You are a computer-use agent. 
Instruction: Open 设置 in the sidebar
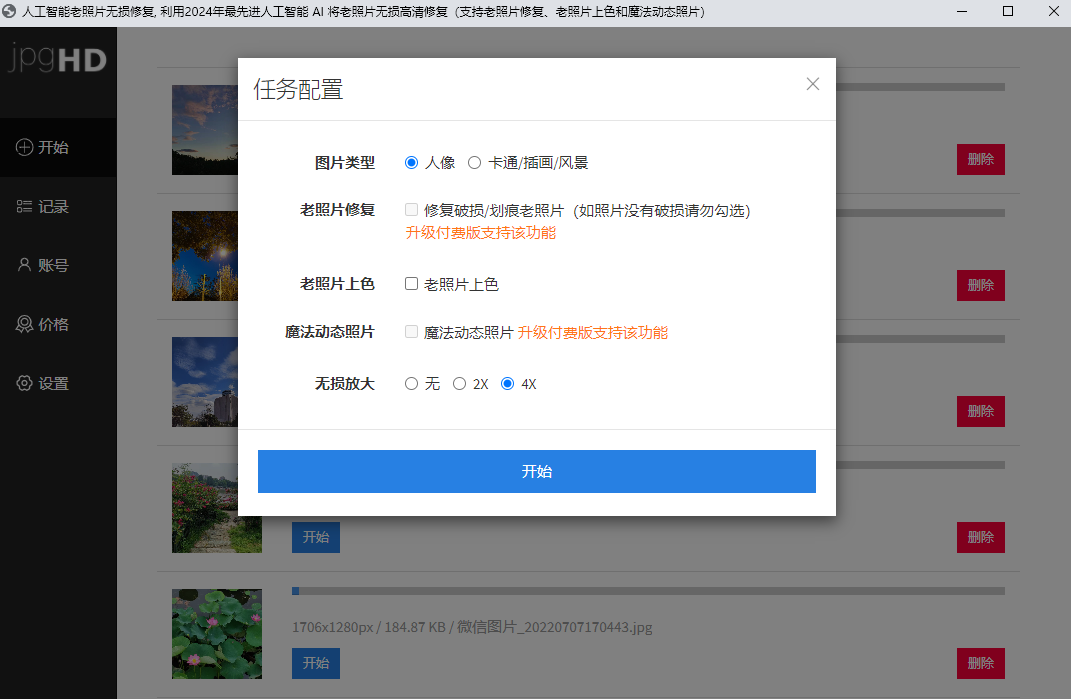[58, 383]
